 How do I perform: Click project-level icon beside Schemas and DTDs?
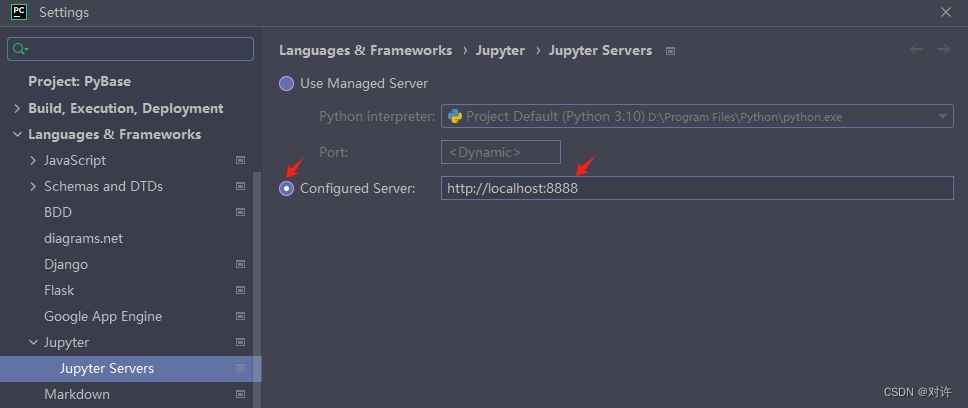pos(240,186)
